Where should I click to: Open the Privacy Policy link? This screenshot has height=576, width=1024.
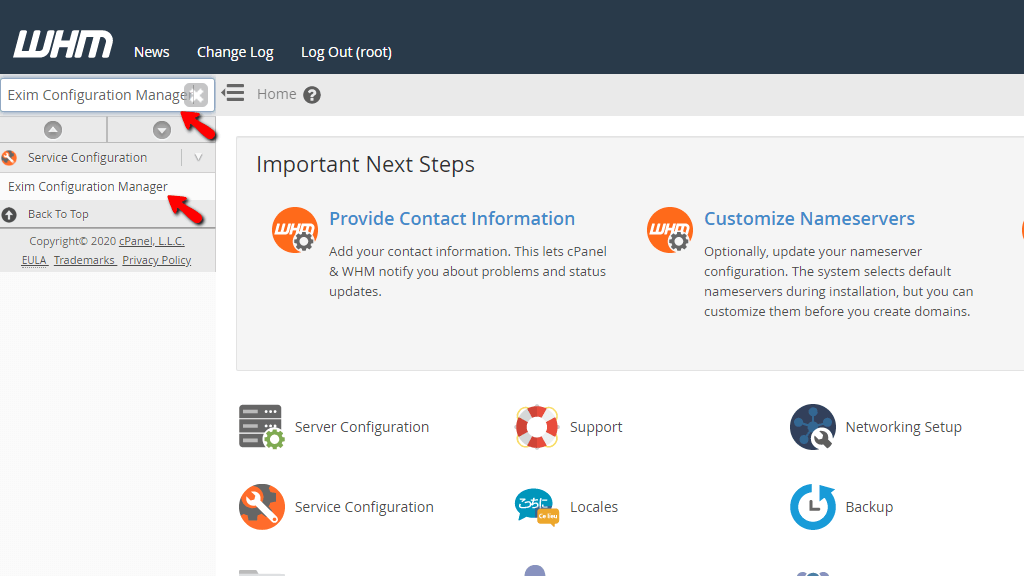coord(157,260)
